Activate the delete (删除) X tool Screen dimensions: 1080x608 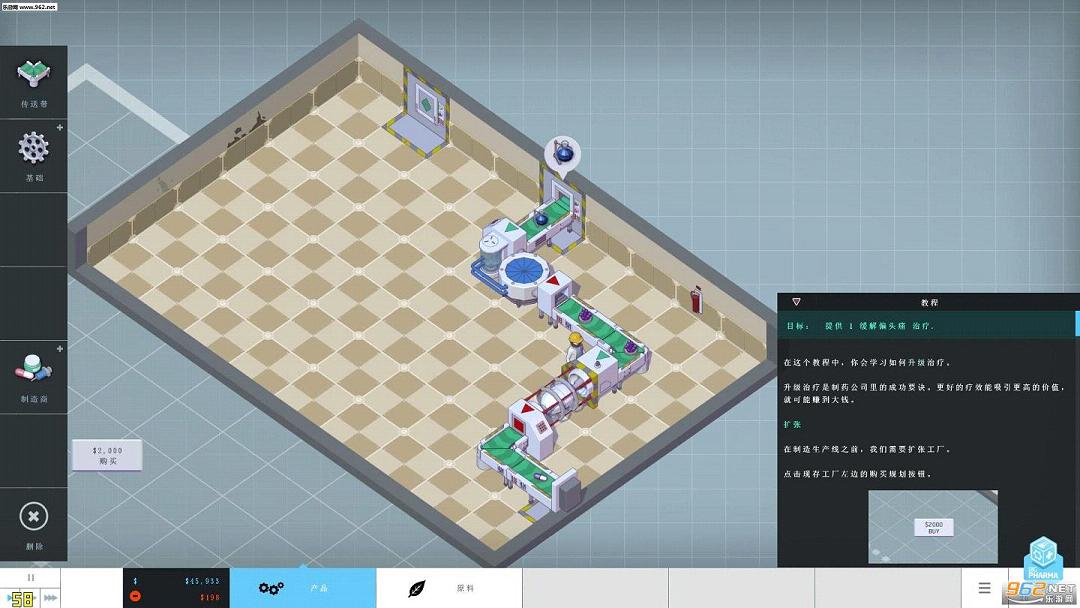coord(33,524)
